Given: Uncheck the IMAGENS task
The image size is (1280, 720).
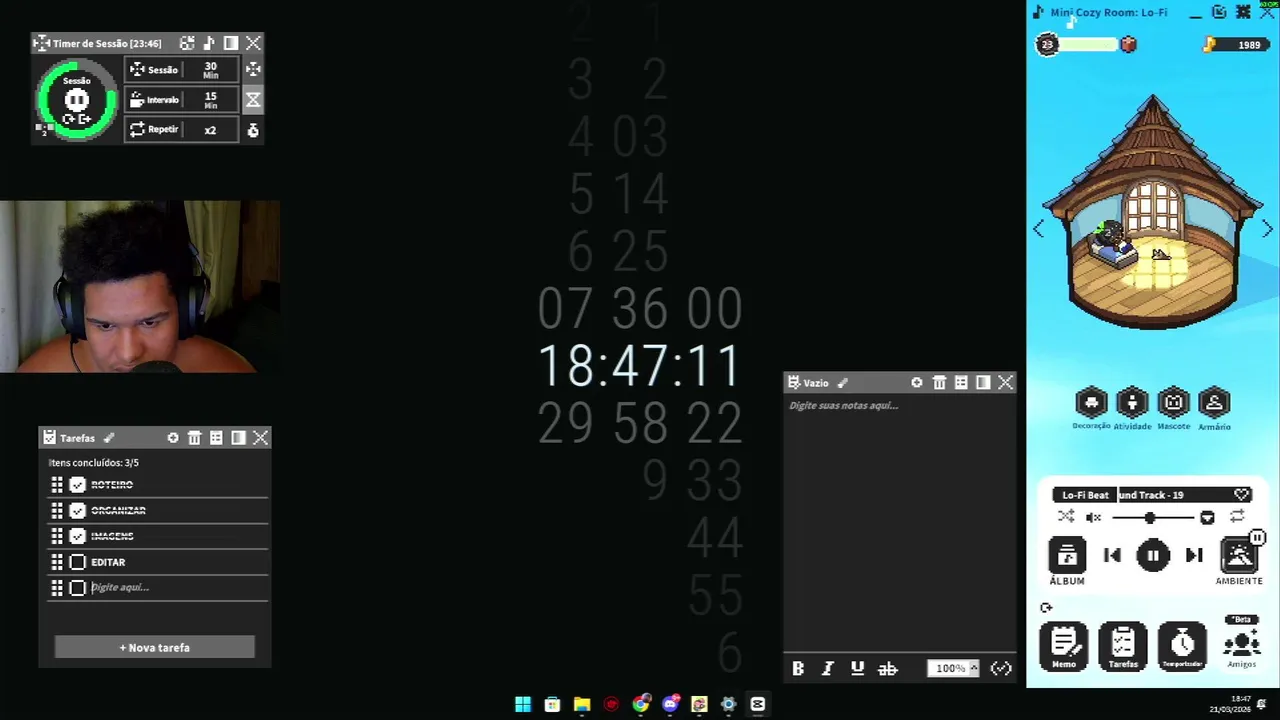Looking at the screenshot, I should [78, 537].
